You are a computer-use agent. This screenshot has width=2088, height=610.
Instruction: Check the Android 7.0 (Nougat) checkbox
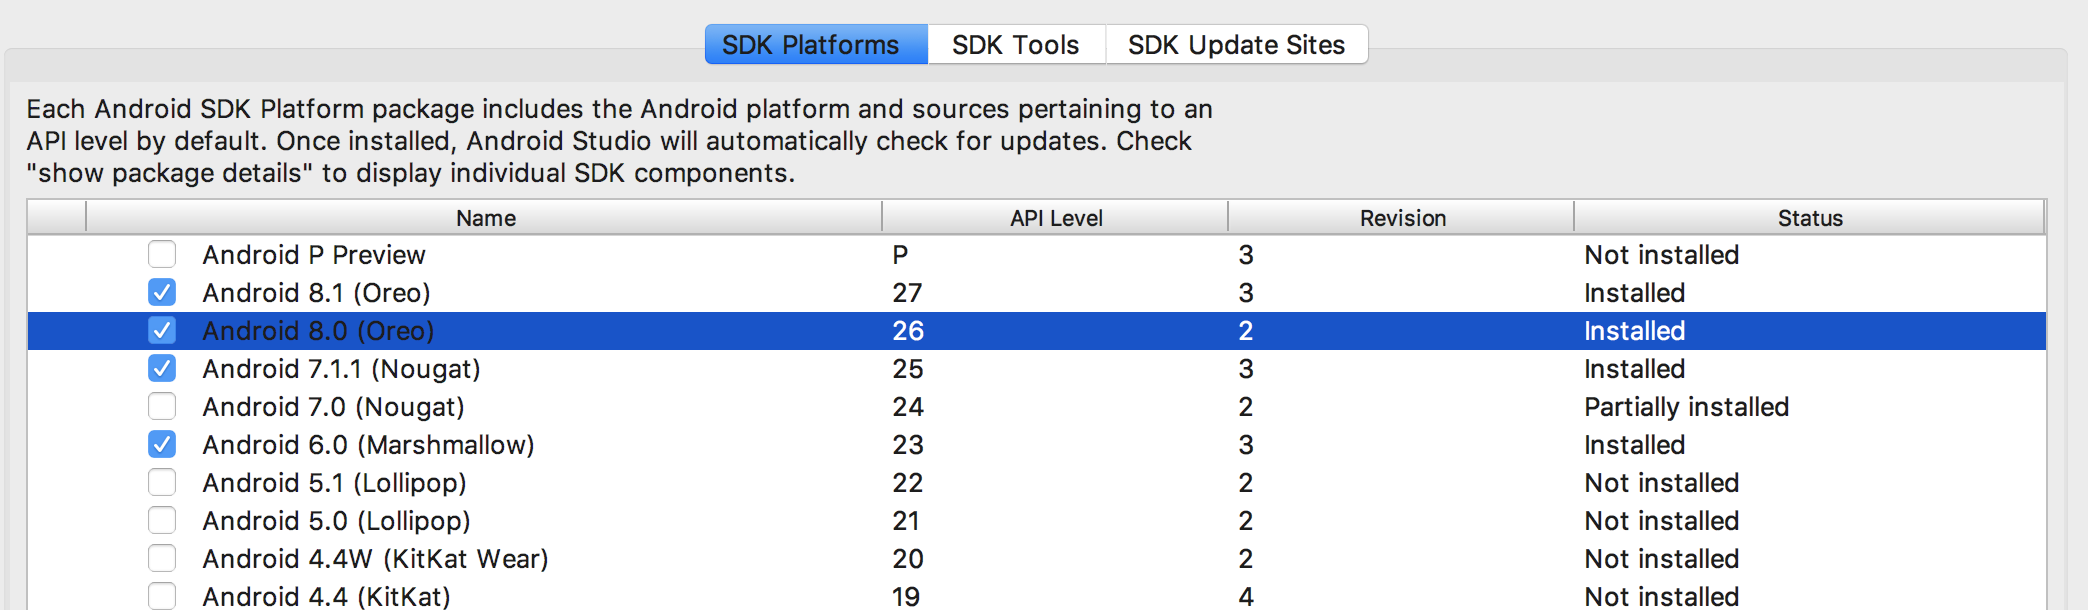click(x=162, y=406)
